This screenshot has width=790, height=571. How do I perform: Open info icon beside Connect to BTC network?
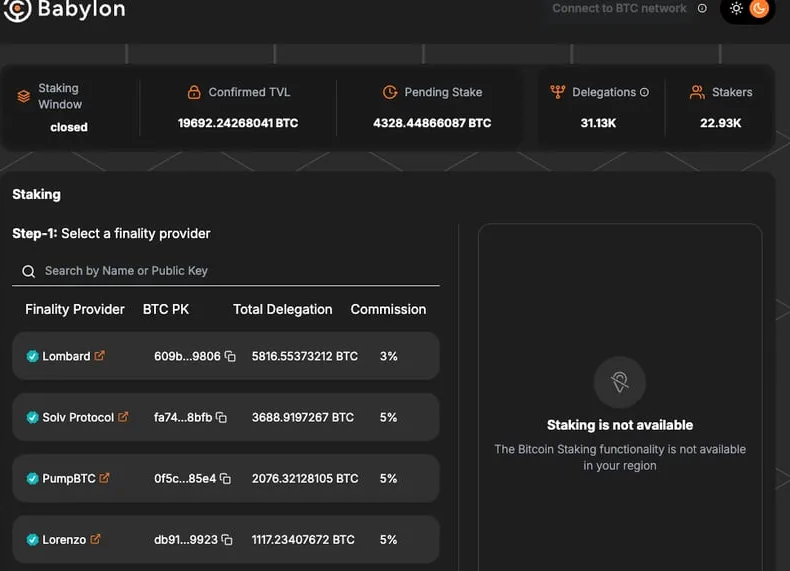pos(702,9)
